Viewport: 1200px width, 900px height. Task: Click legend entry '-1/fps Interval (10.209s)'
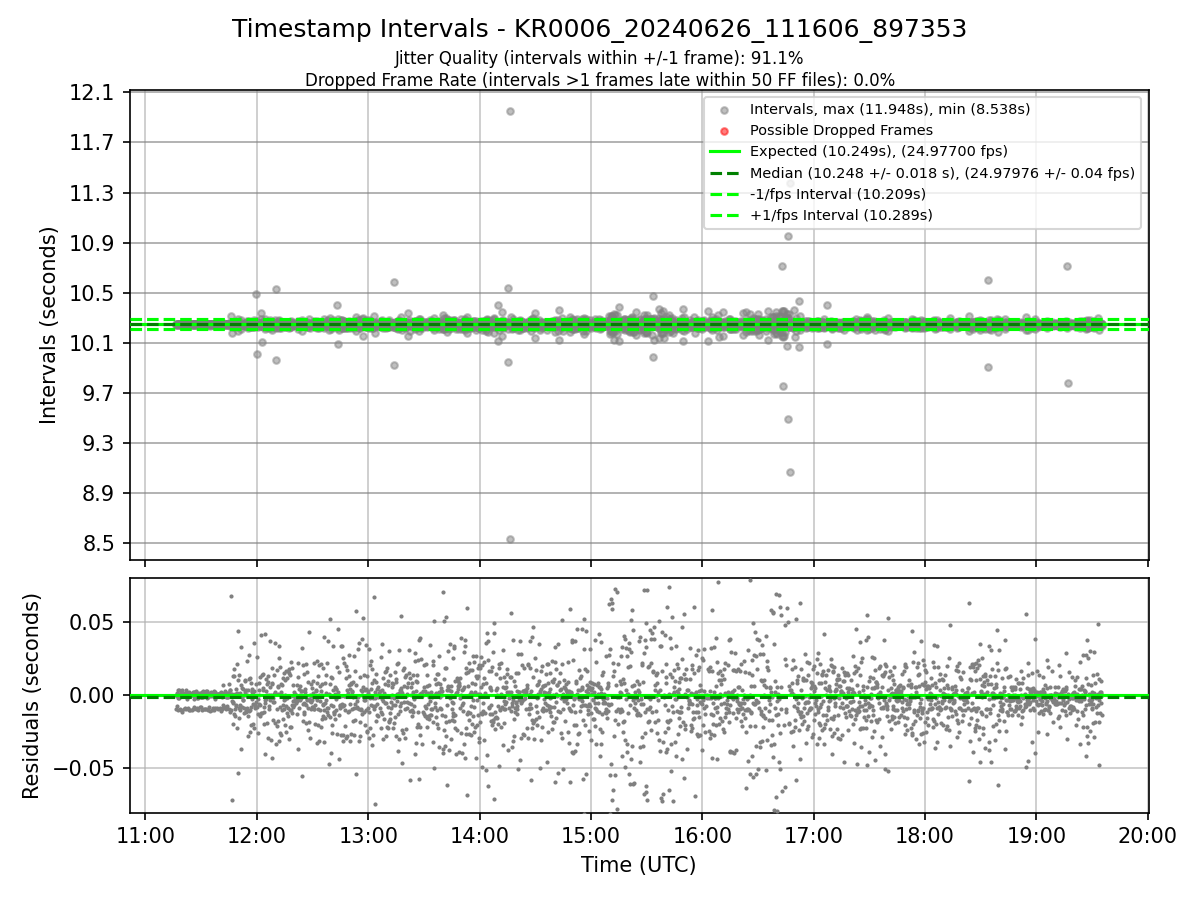[838, 193]
